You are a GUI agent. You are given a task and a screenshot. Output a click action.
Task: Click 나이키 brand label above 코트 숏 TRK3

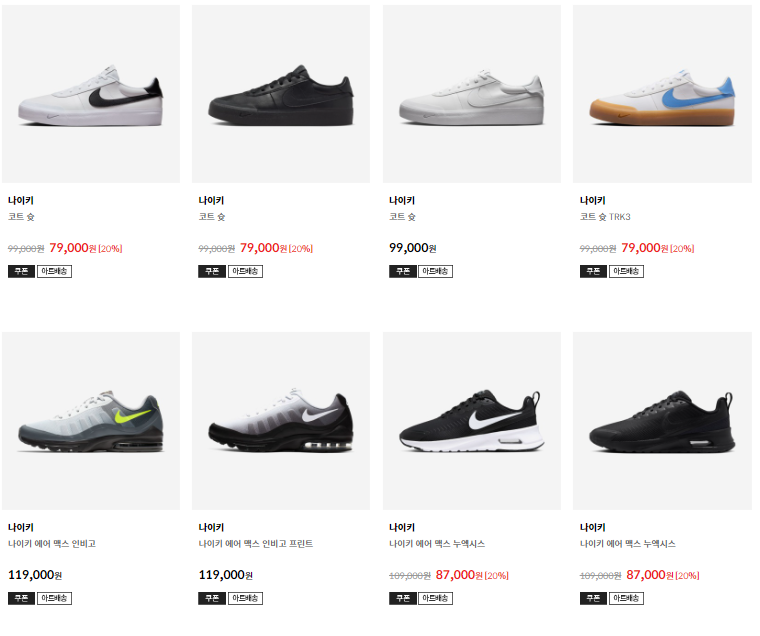[x=592, y=200]
